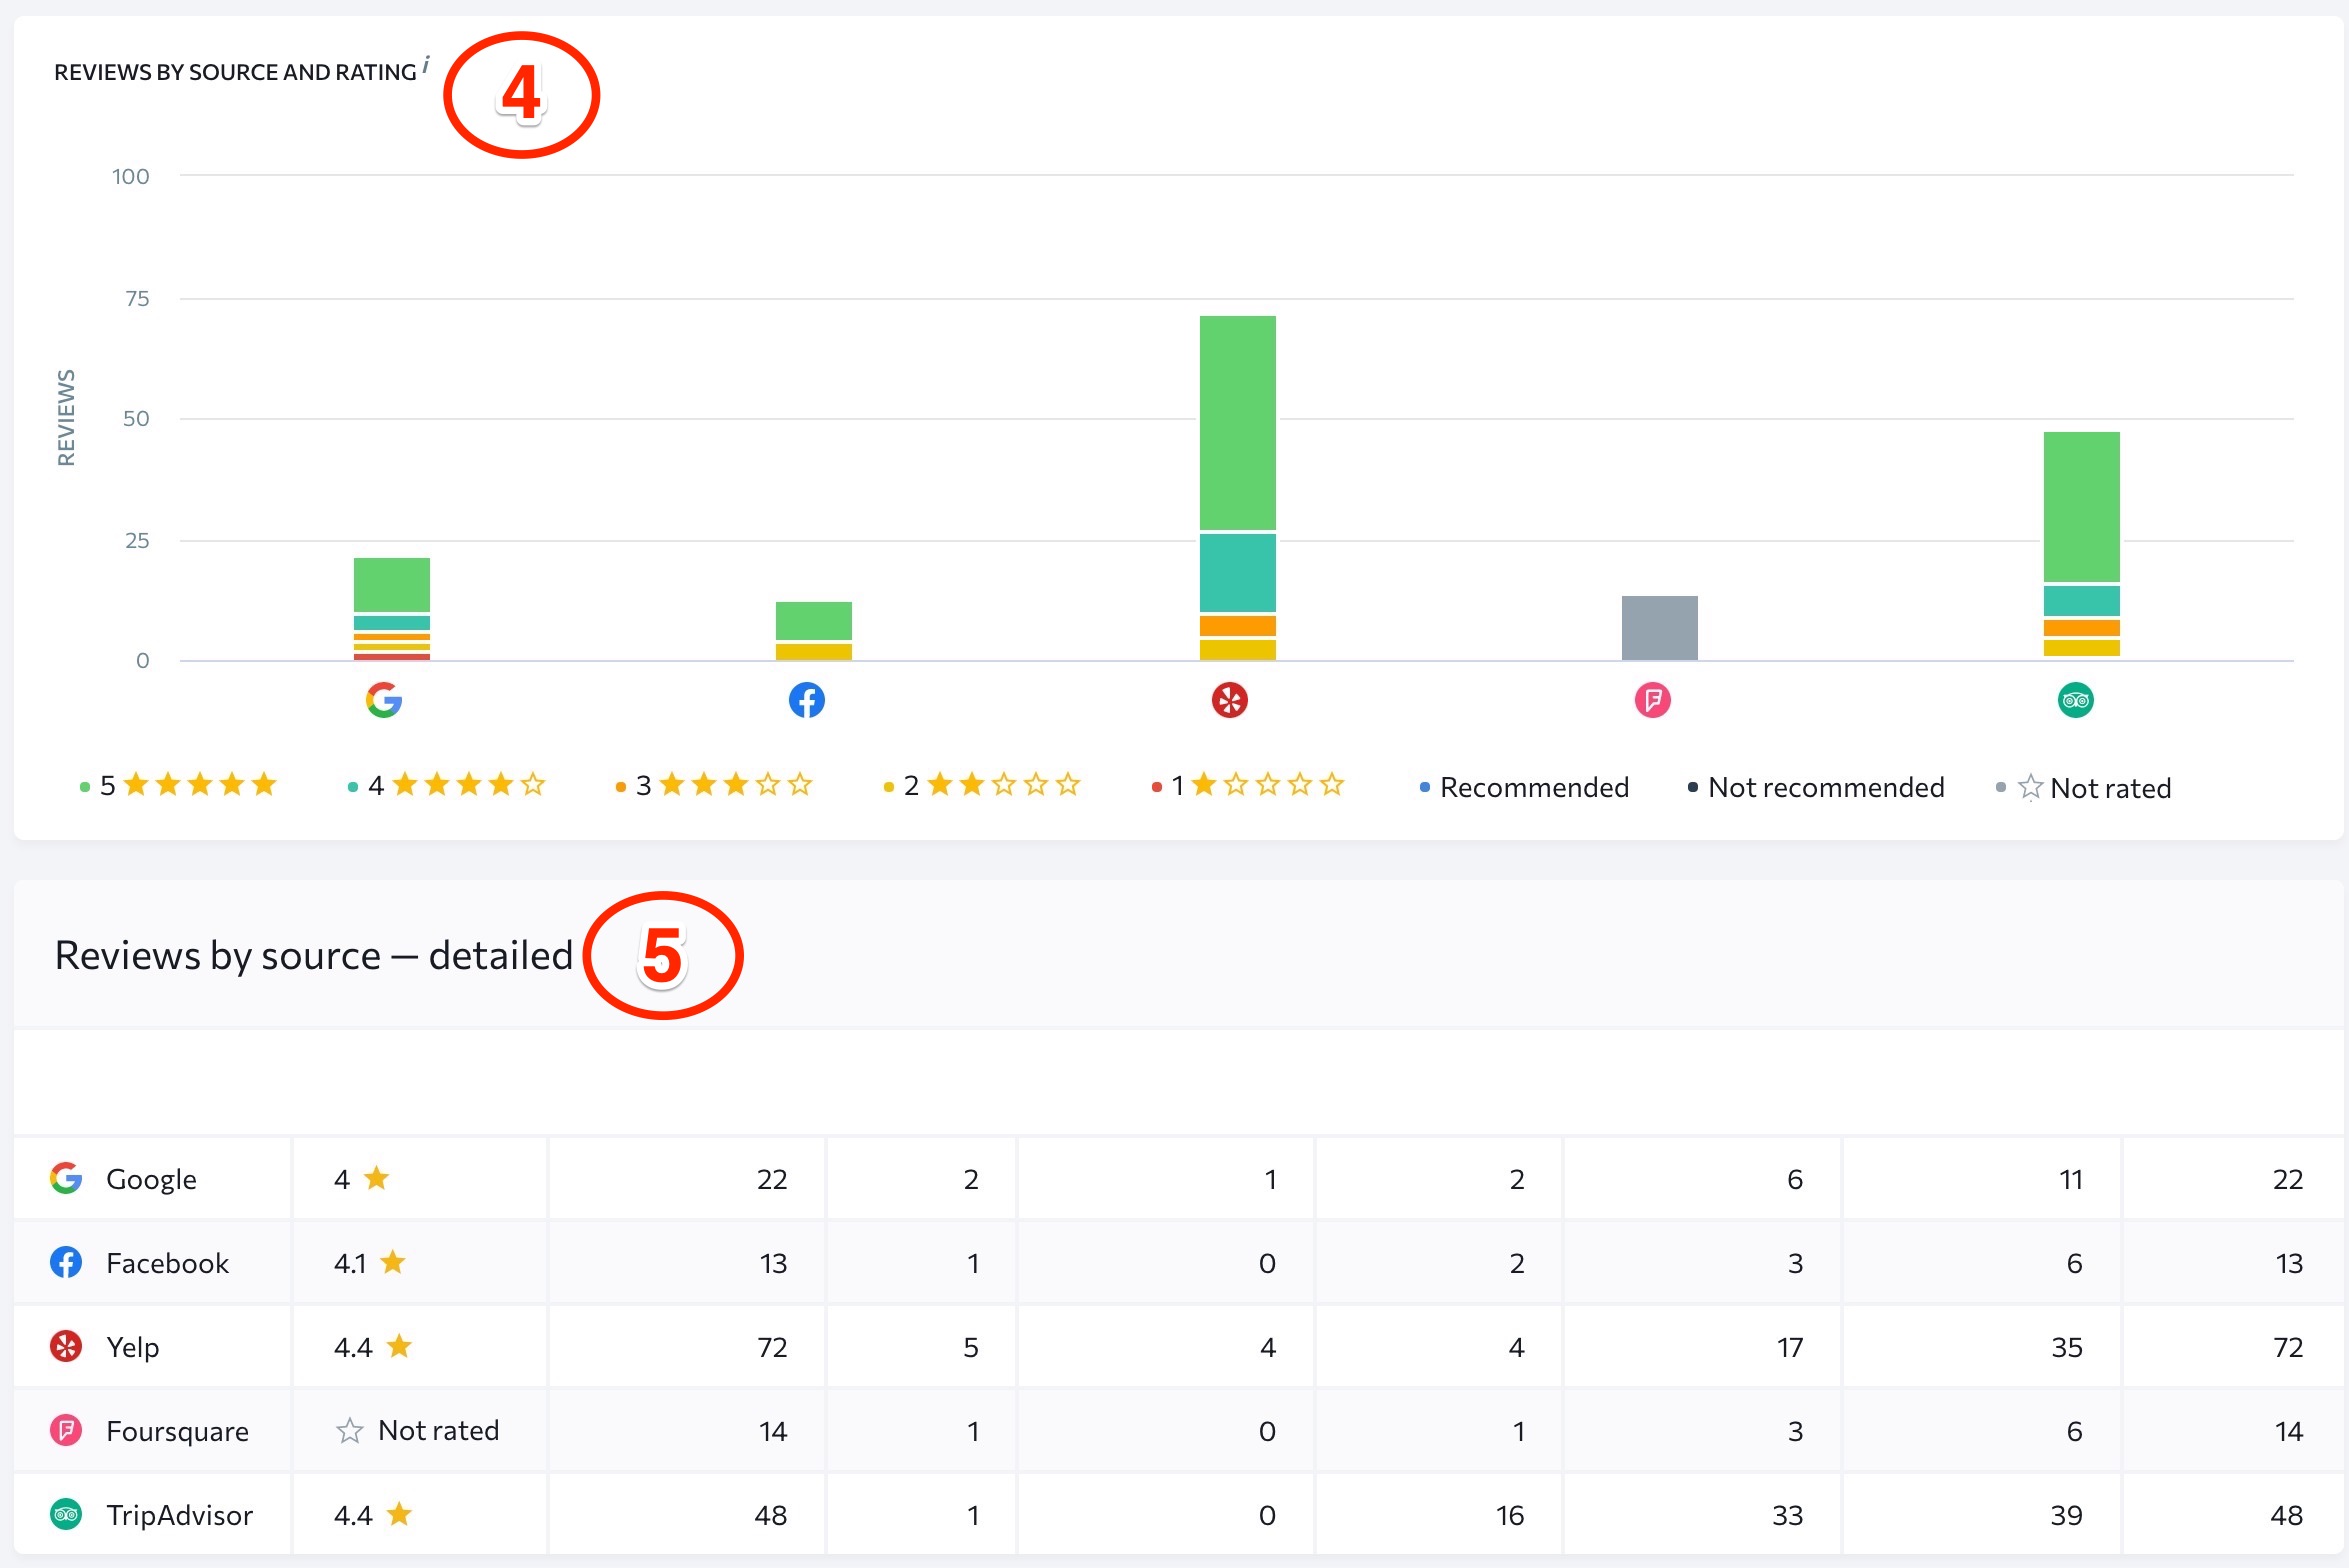Click the TripAdvisor icon under the chart
Screen dimensions: 2349x1568
tap(2075, 700)
